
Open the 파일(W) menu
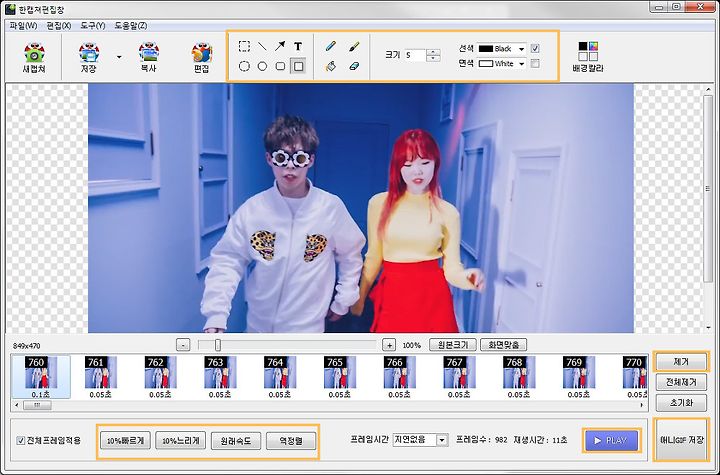click(x=23, y=26)
